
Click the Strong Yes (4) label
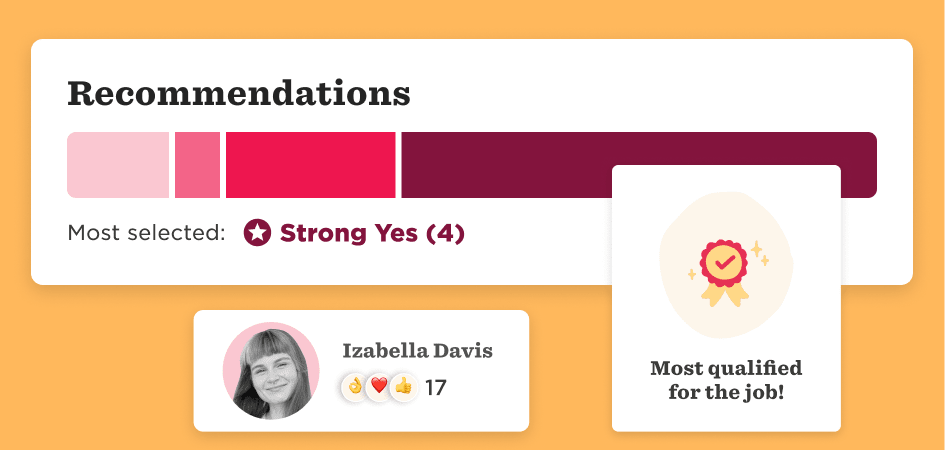tap(372, 233)
